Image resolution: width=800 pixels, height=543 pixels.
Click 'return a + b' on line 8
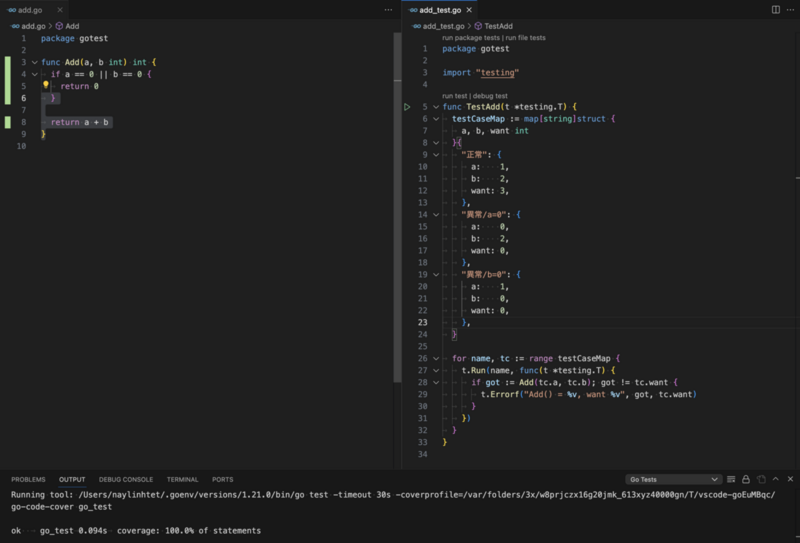coord(79,122)
